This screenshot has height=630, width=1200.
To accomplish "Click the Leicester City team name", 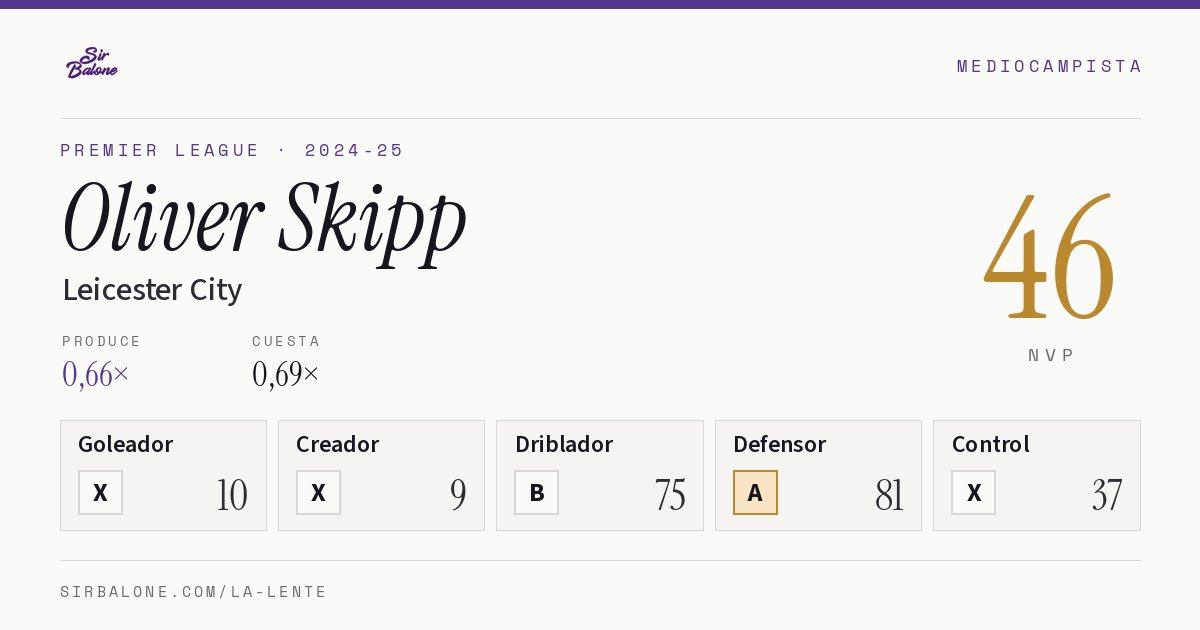I will [x=152, y=290].
